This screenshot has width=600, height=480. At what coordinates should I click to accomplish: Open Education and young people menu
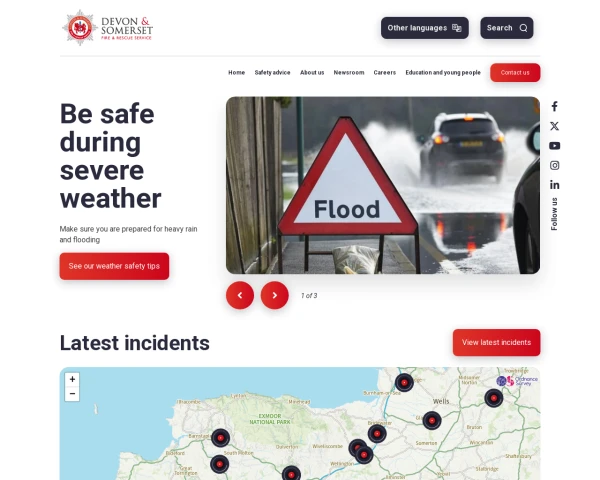tap(443, 72)
